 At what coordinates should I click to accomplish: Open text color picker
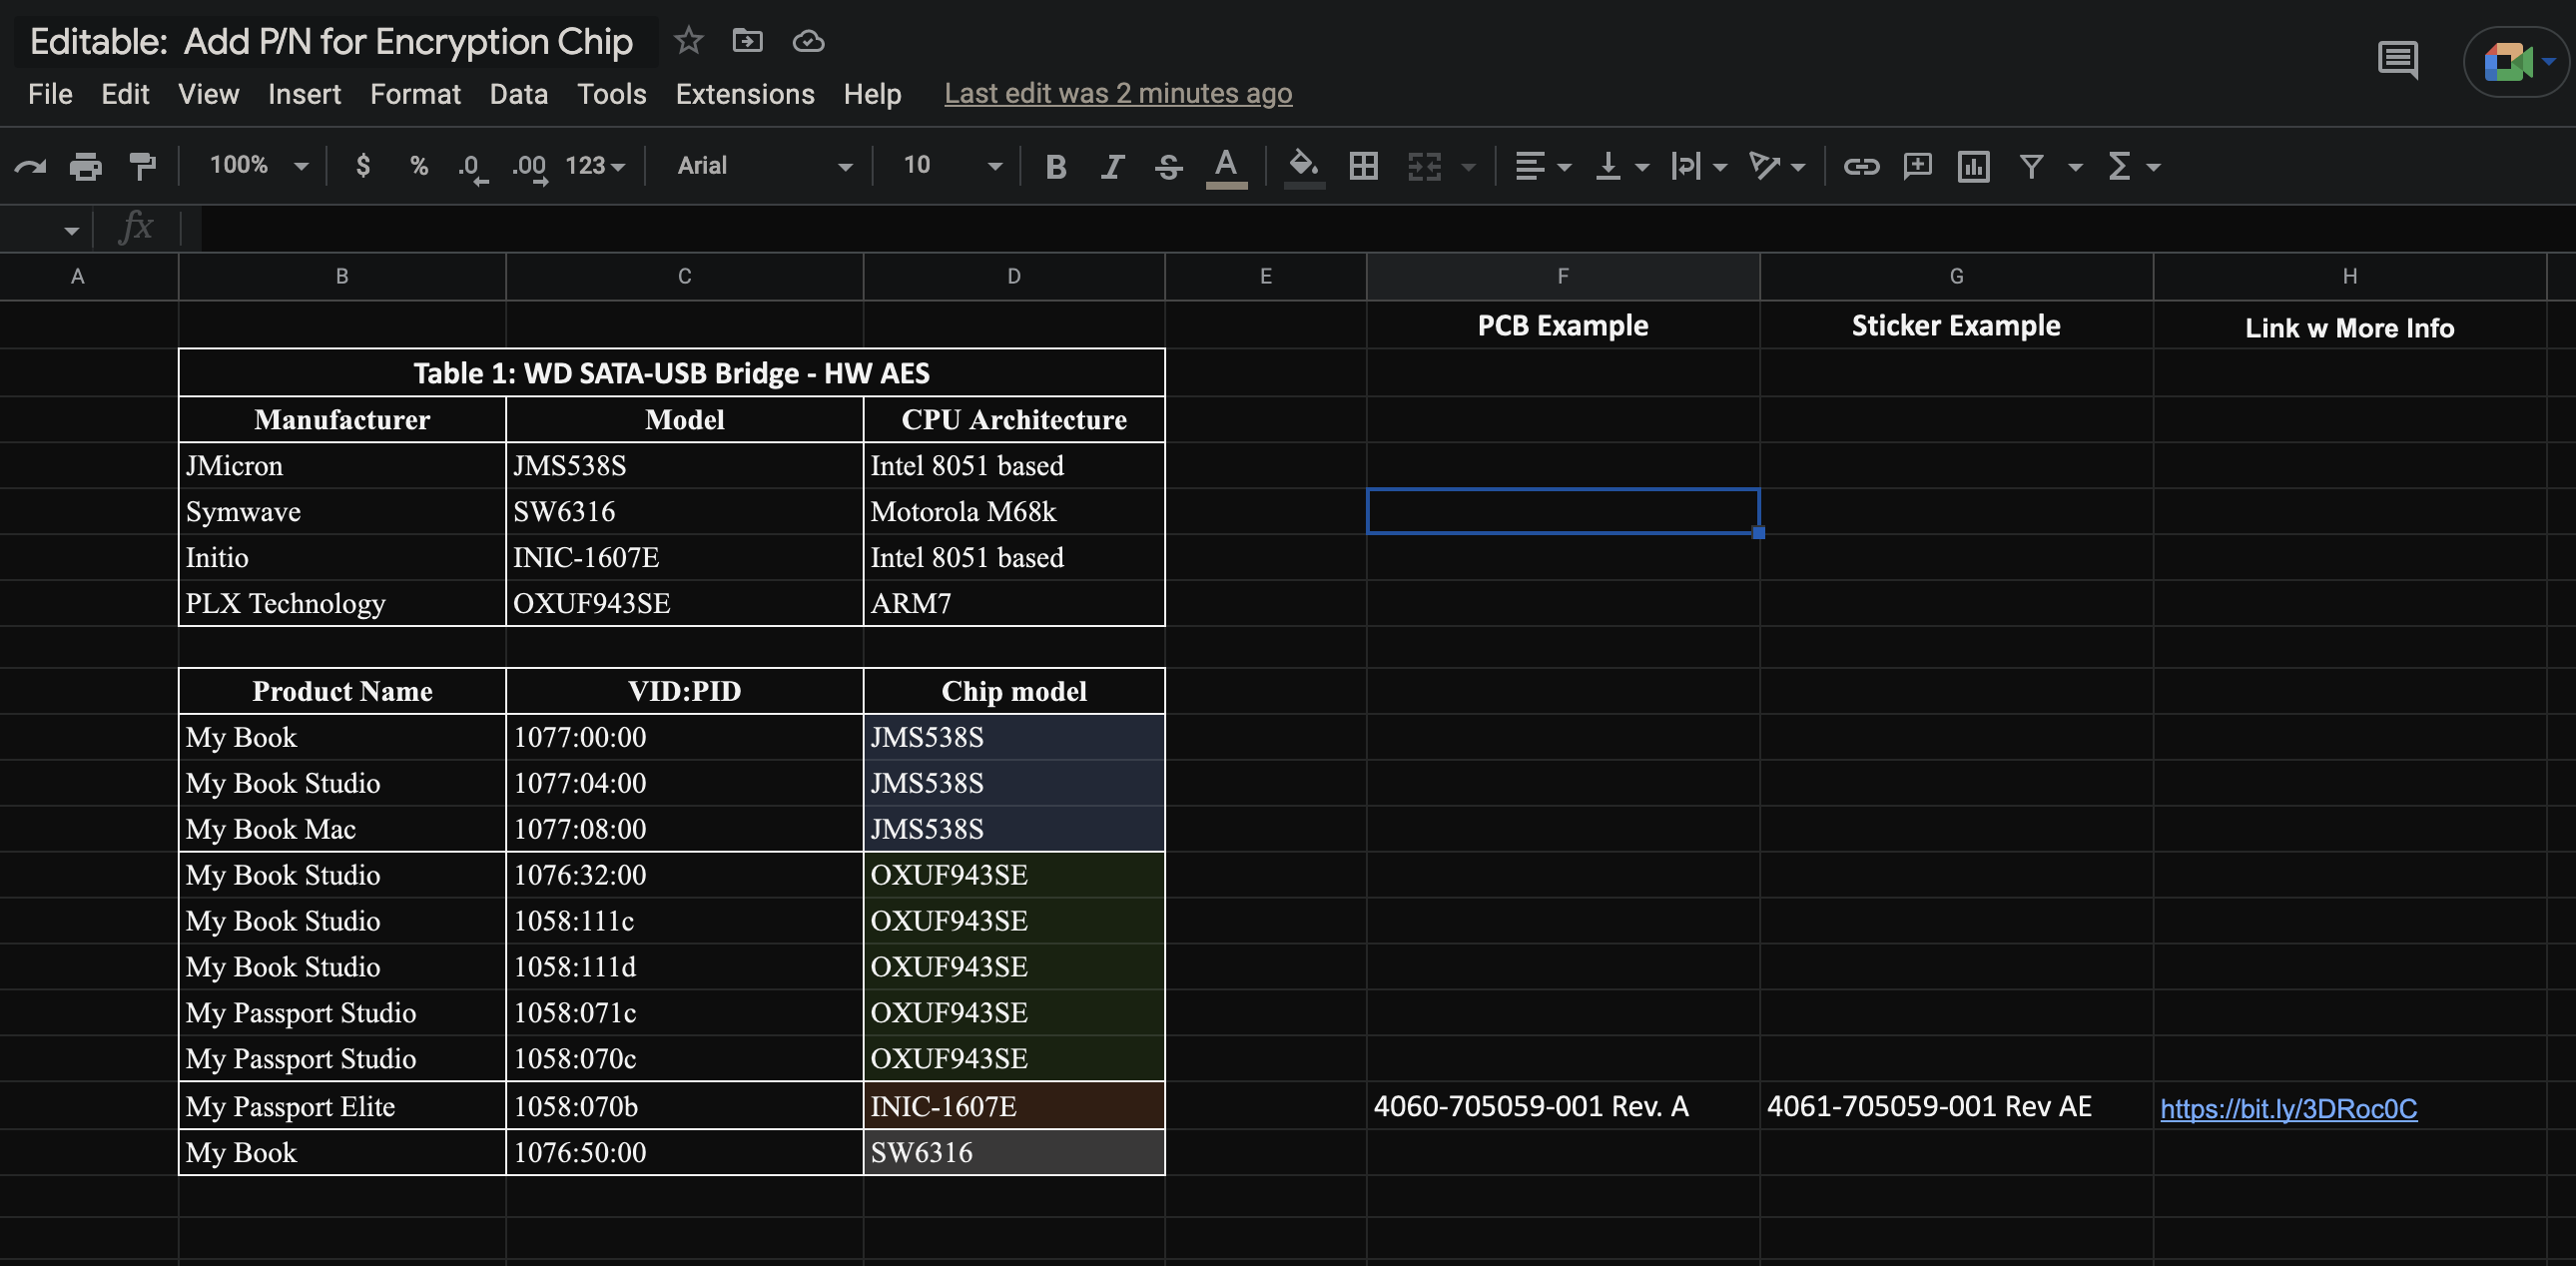(1226, 167)
